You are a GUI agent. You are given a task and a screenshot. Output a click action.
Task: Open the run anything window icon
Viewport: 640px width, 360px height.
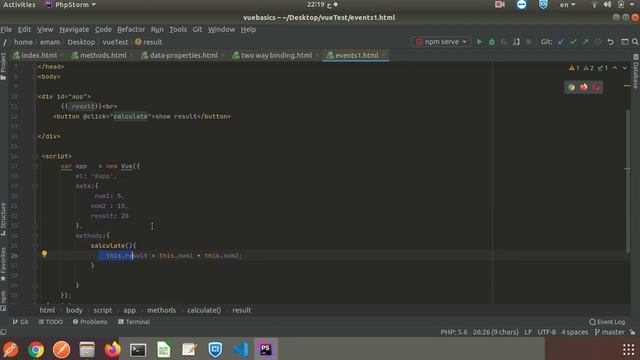[624, 42]
